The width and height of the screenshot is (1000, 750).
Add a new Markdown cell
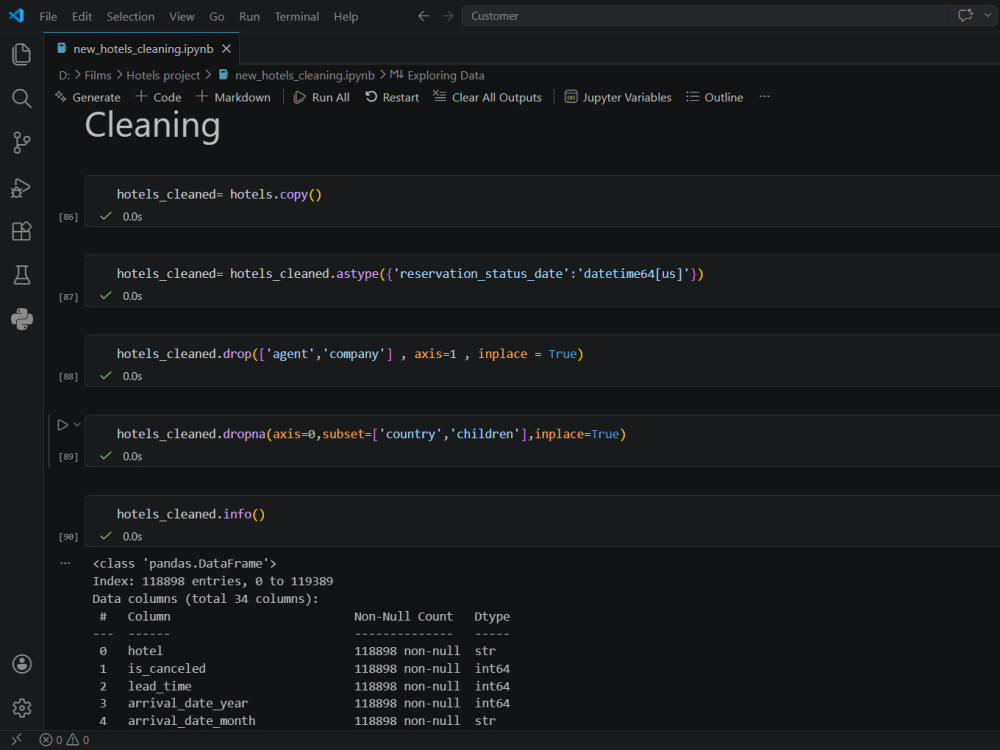[x=233, y=97]
